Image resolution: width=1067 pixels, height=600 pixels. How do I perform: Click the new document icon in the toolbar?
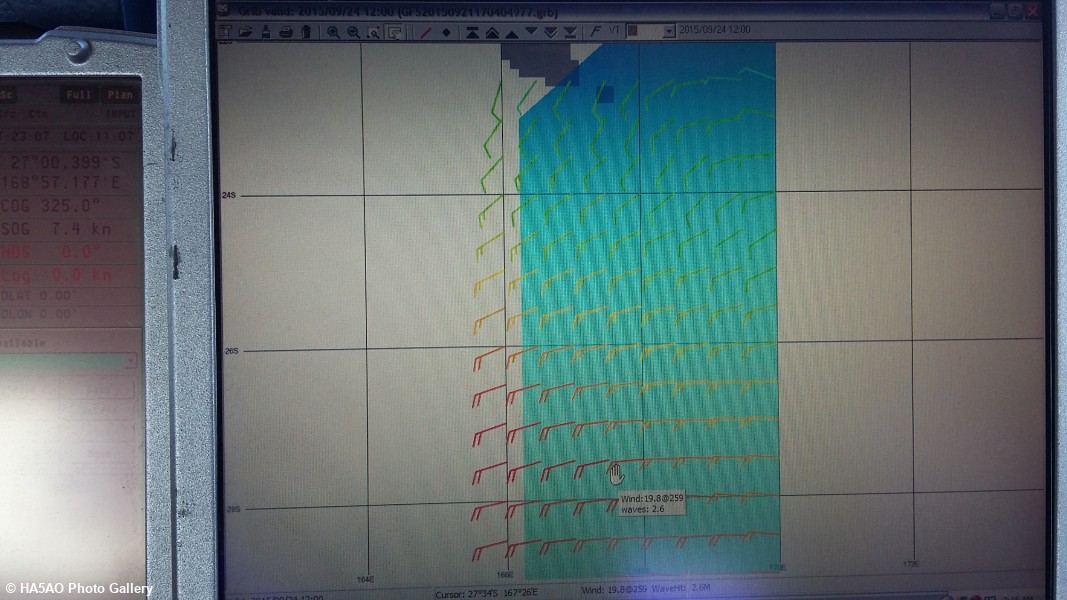point(226,32)
